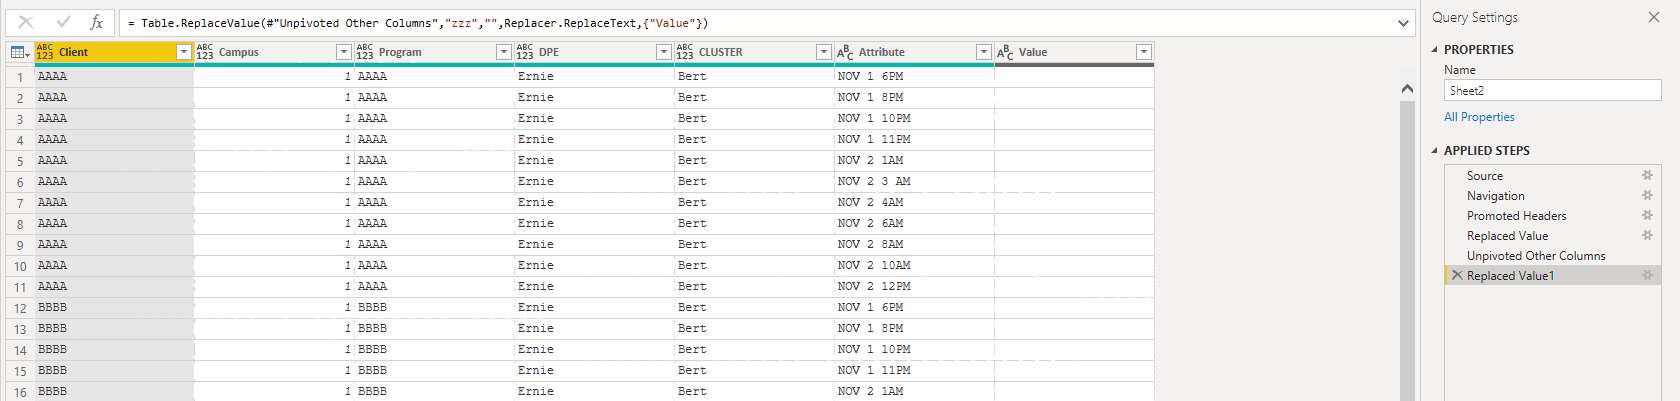Click Attribute cell 'NOV 2 12PM'
1680x401 pixels.
coord(914,286)
